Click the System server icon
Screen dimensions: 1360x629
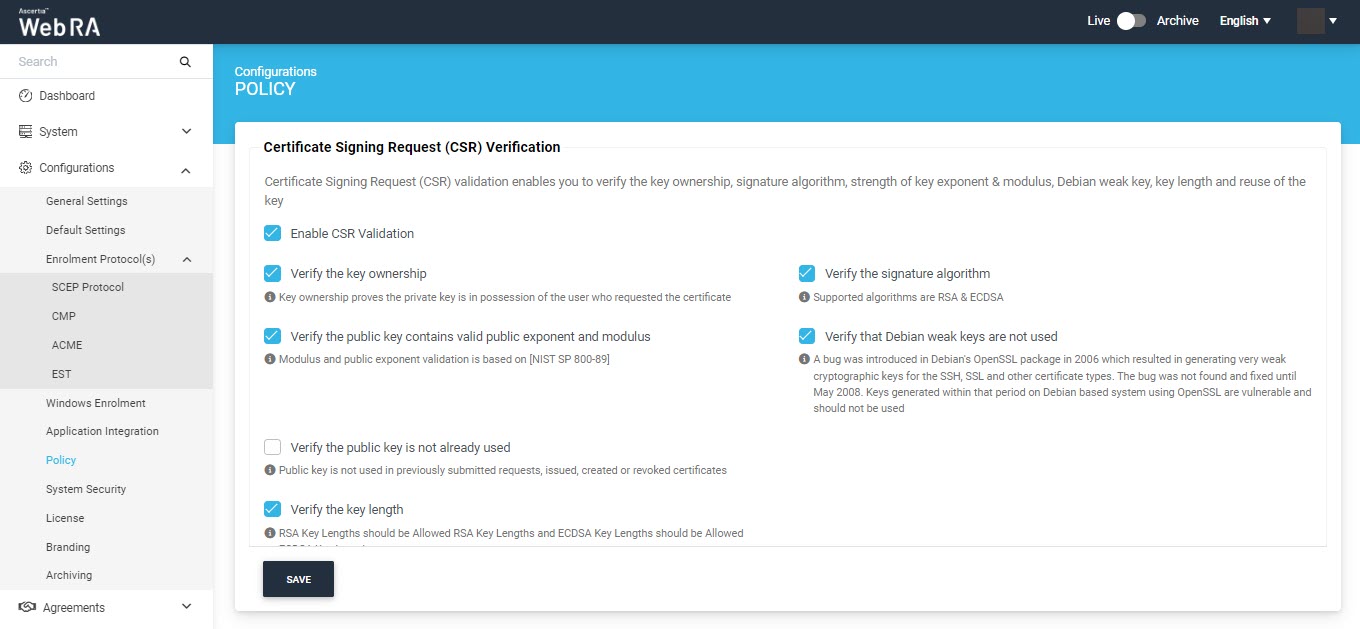pyautogui.click(x=26, y=132)
